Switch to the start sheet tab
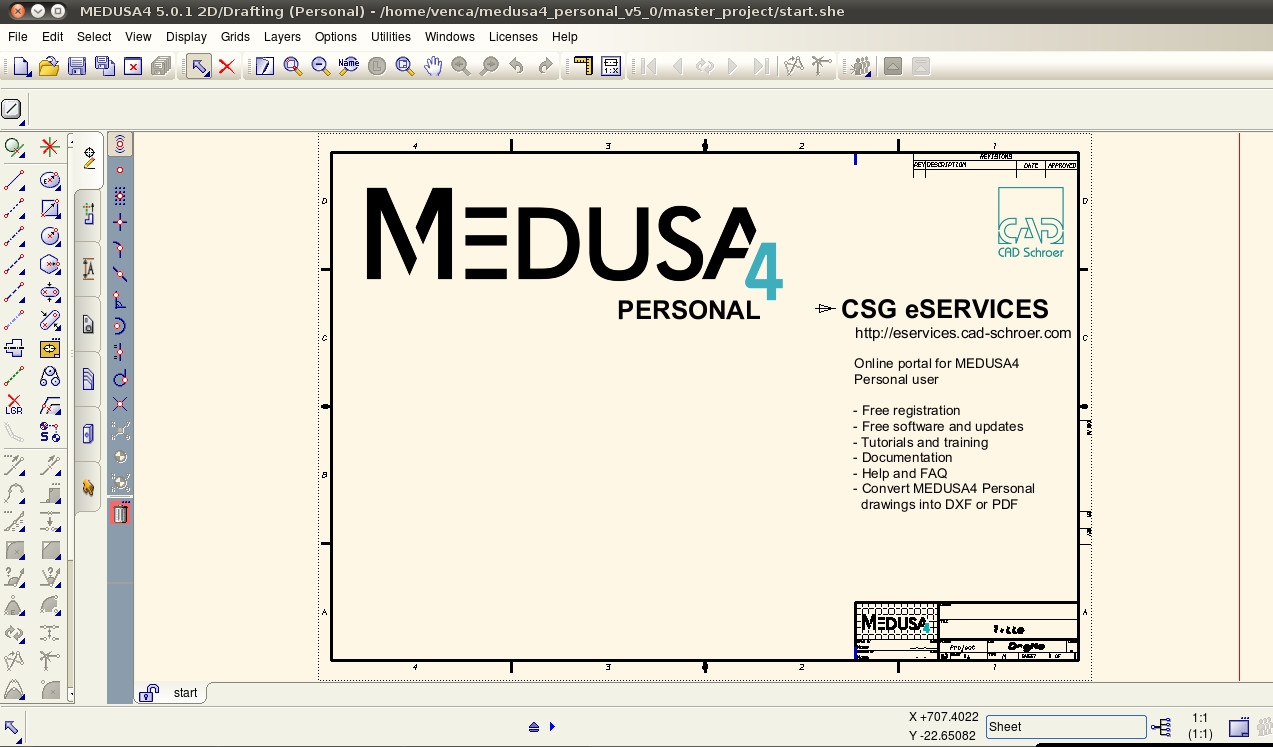 [185, 692]
